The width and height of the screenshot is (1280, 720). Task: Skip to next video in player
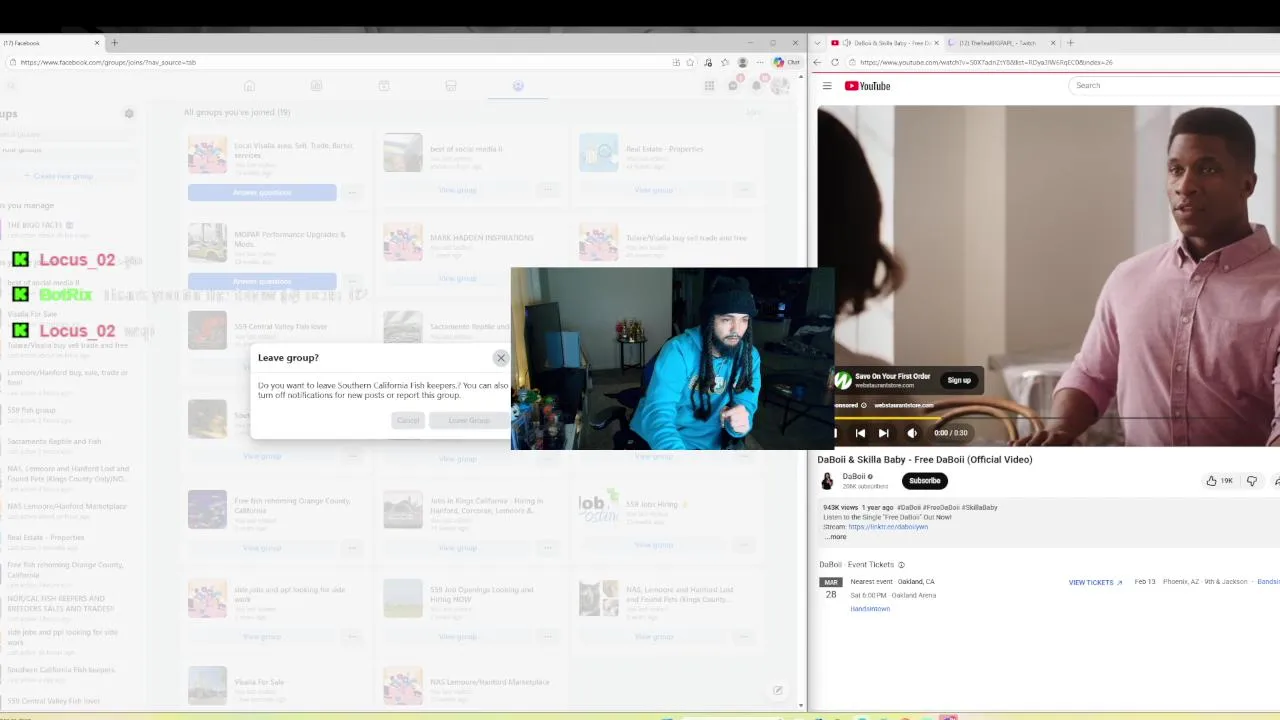click(x=883, y=433)
